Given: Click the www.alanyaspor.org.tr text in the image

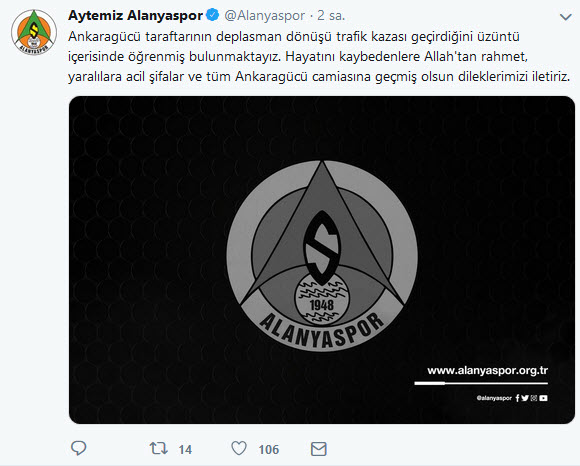Looking at the screenshot, I should pyautogui.click(x=488, y=371).
